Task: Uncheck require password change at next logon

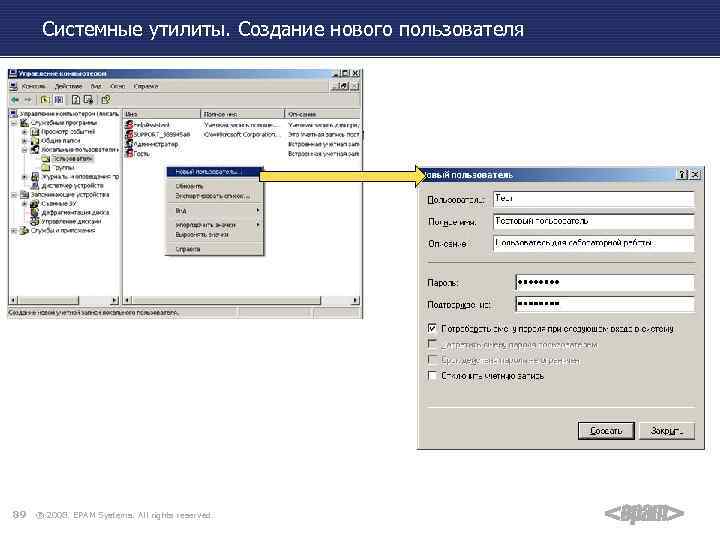Action: pyautogui.click(x=432, y=328)
